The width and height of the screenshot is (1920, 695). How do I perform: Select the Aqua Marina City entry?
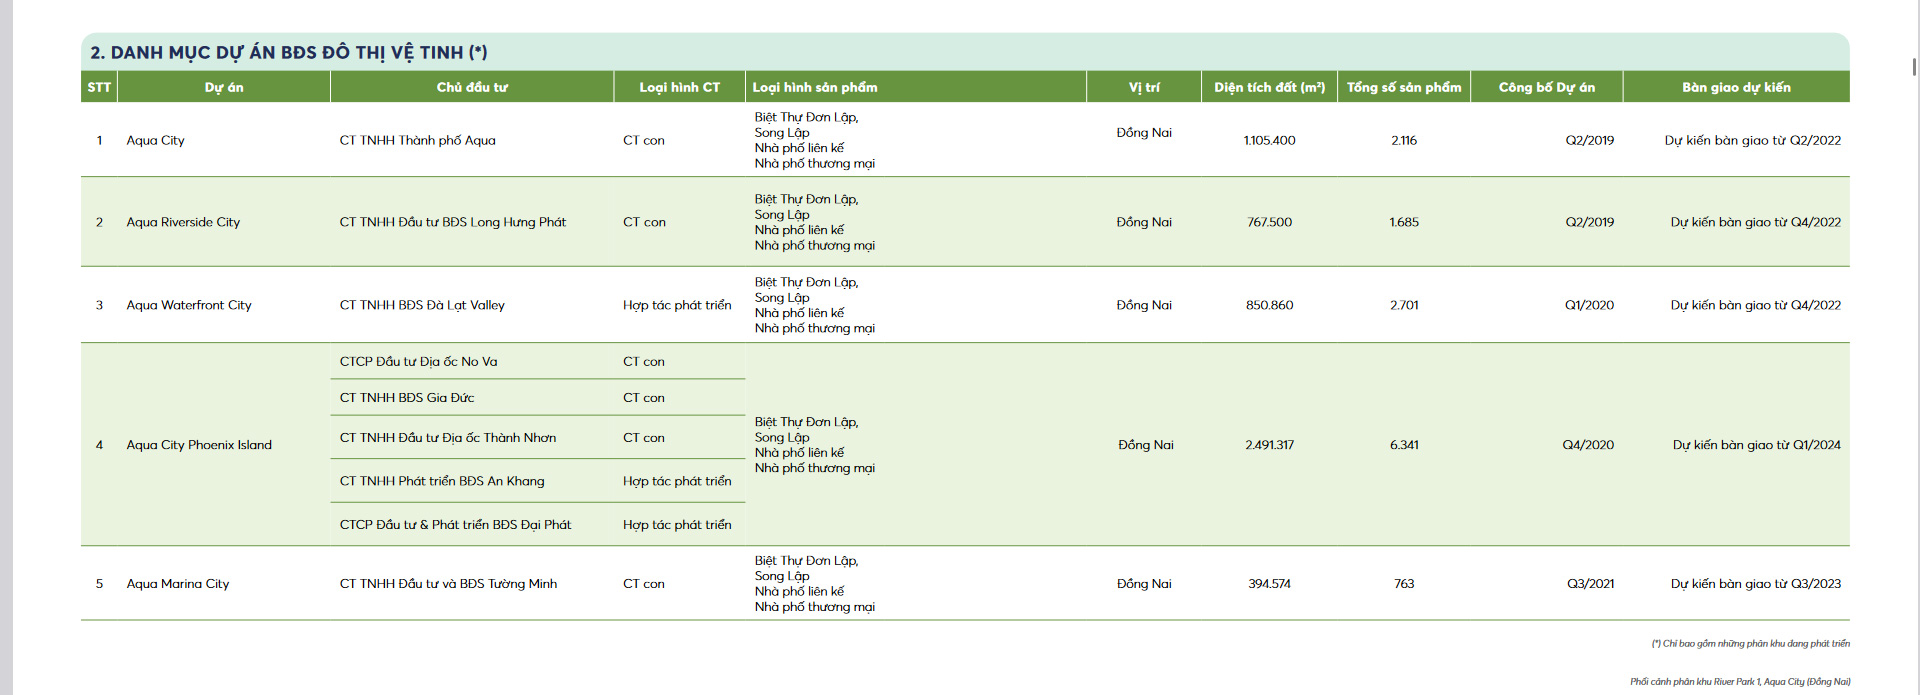[178, 584]
